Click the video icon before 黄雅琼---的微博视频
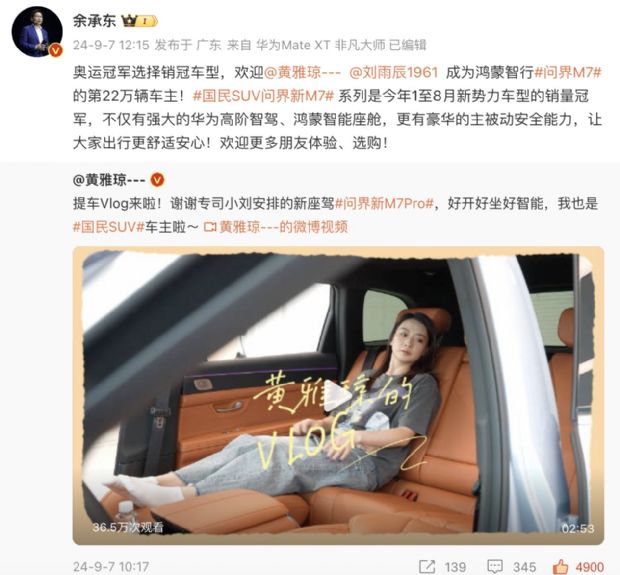620x575 pixels. pos(210,227)
